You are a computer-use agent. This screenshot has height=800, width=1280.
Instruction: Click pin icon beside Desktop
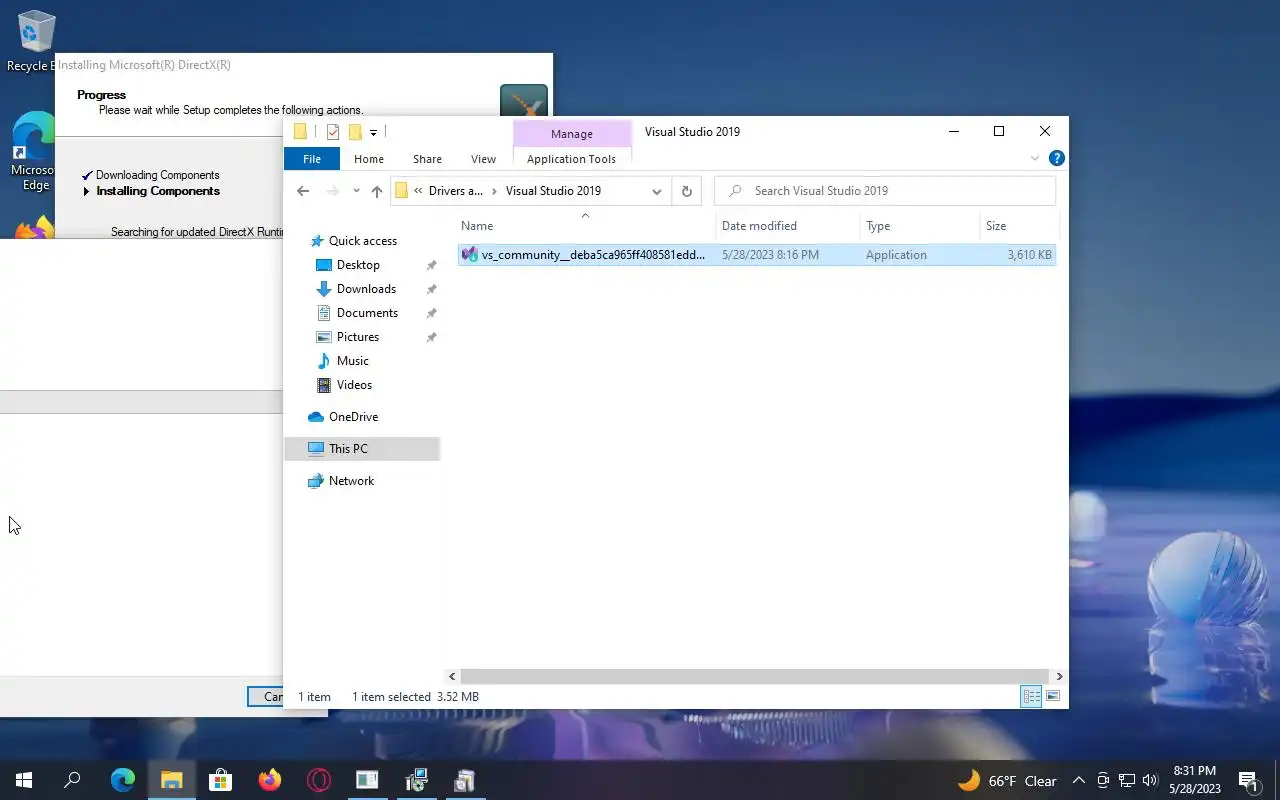[431, 265]
